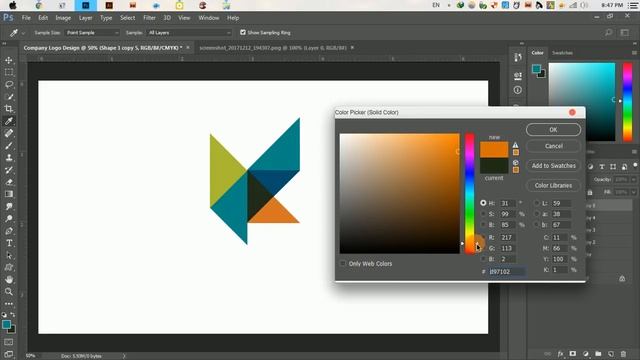
Task: Select the Quick Selection tool
Action: click(9, 97)
